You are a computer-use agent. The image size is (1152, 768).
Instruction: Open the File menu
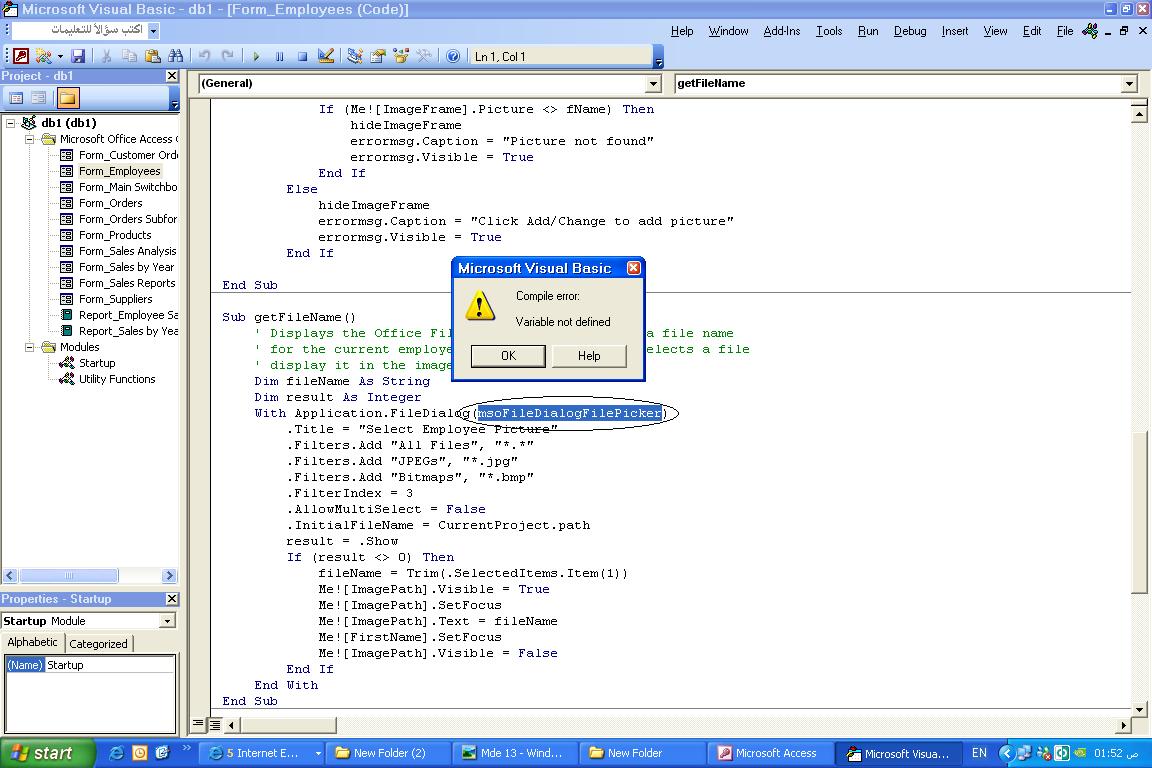[1065, 31]
